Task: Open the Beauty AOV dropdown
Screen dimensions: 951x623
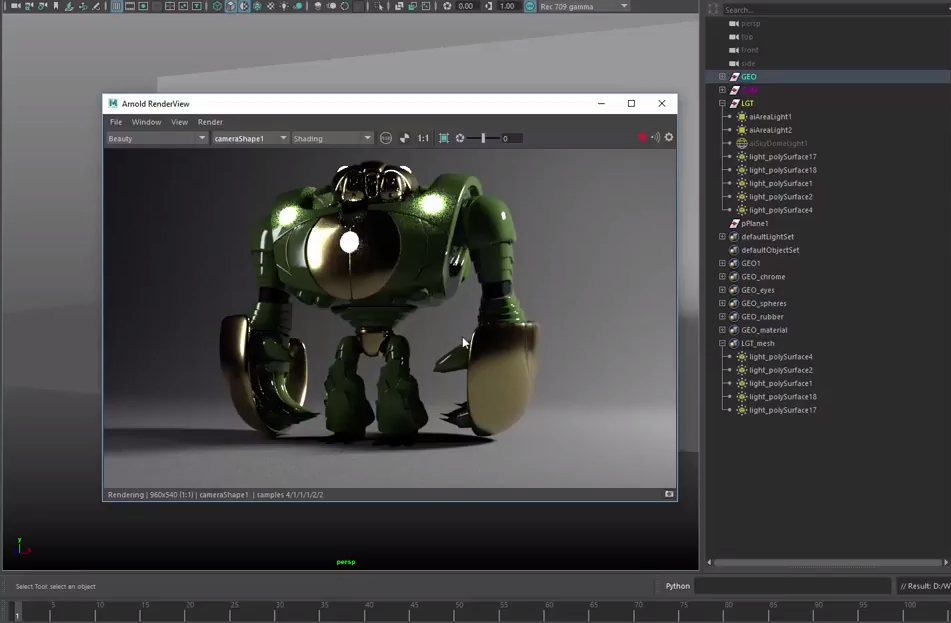Action: pos(157,138)
